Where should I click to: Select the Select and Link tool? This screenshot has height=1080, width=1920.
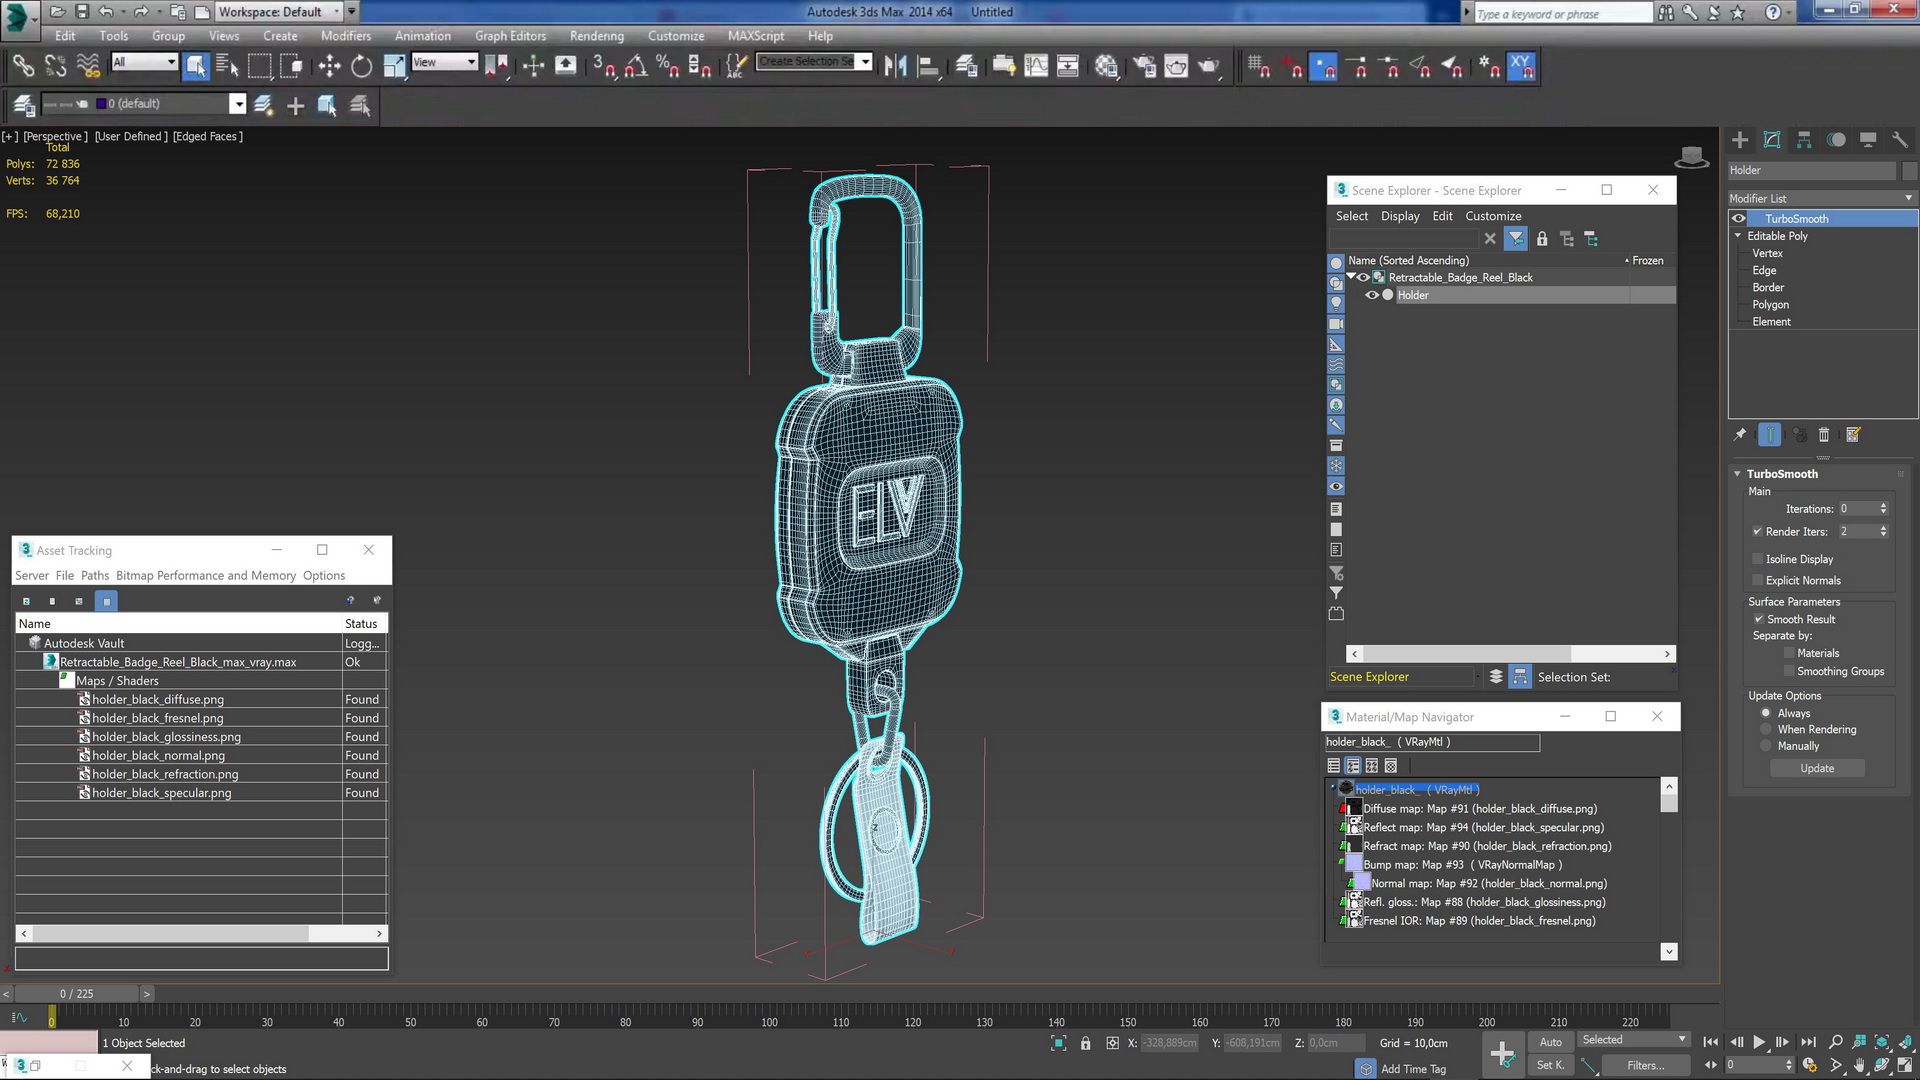tap(24, 66)
